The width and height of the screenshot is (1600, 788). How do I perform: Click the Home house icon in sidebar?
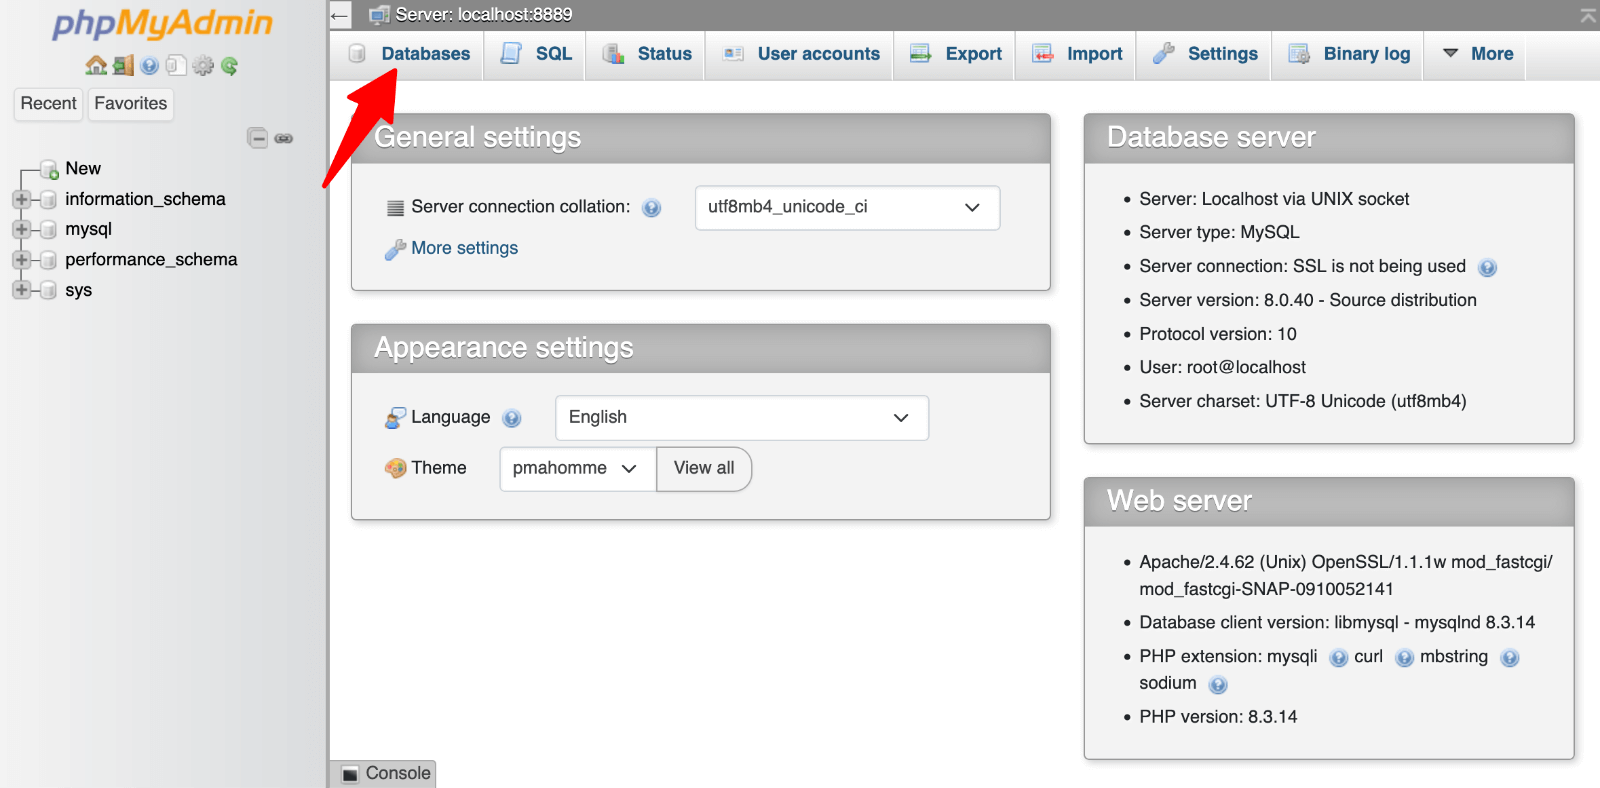coord(96,66)
